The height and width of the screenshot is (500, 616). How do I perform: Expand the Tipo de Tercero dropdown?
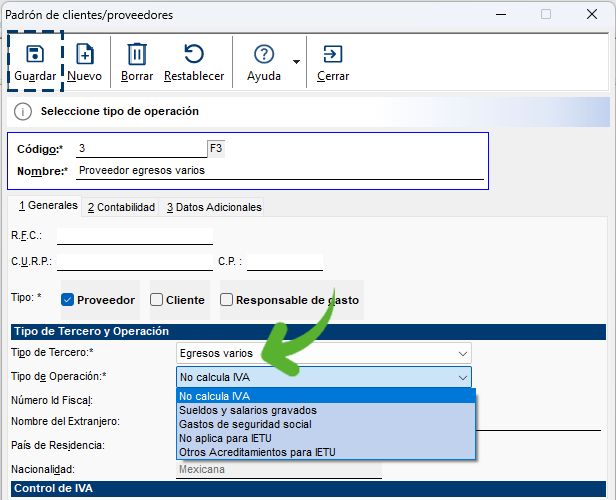(462, 353)
